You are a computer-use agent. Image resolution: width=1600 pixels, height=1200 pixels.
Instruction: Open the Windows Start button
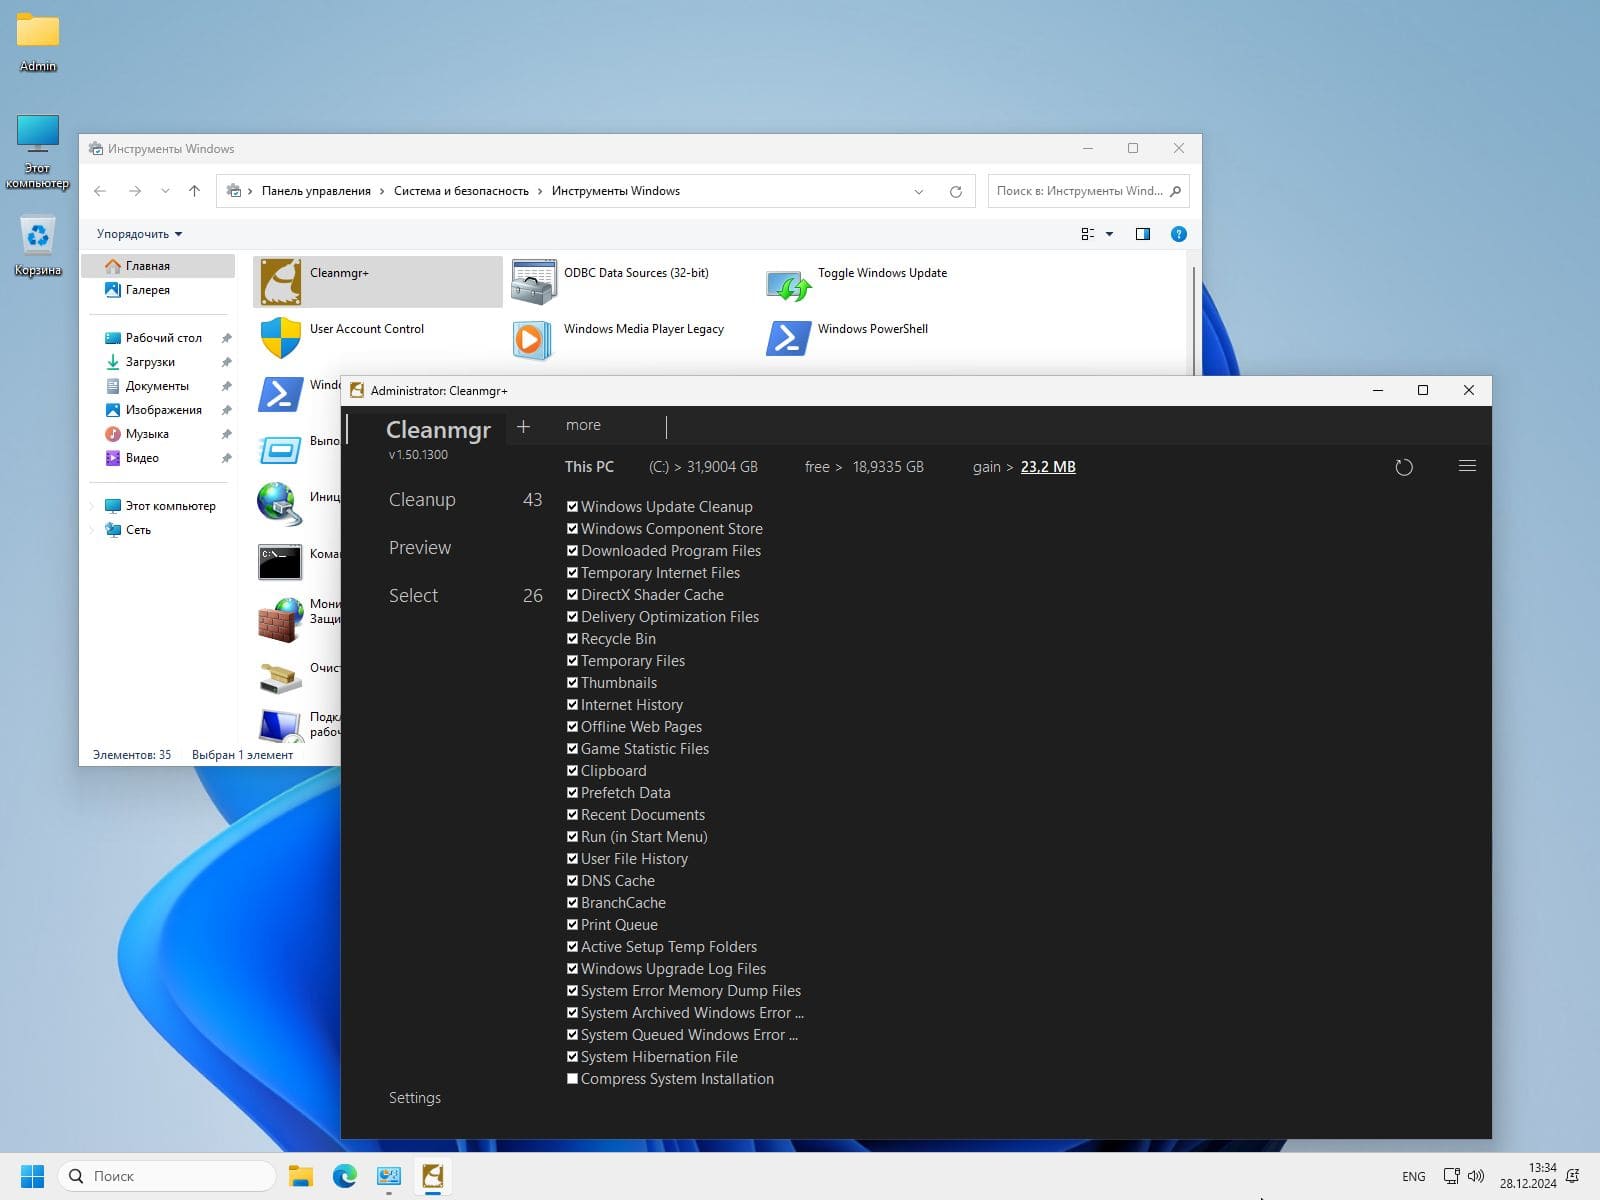pos(32,1176)
